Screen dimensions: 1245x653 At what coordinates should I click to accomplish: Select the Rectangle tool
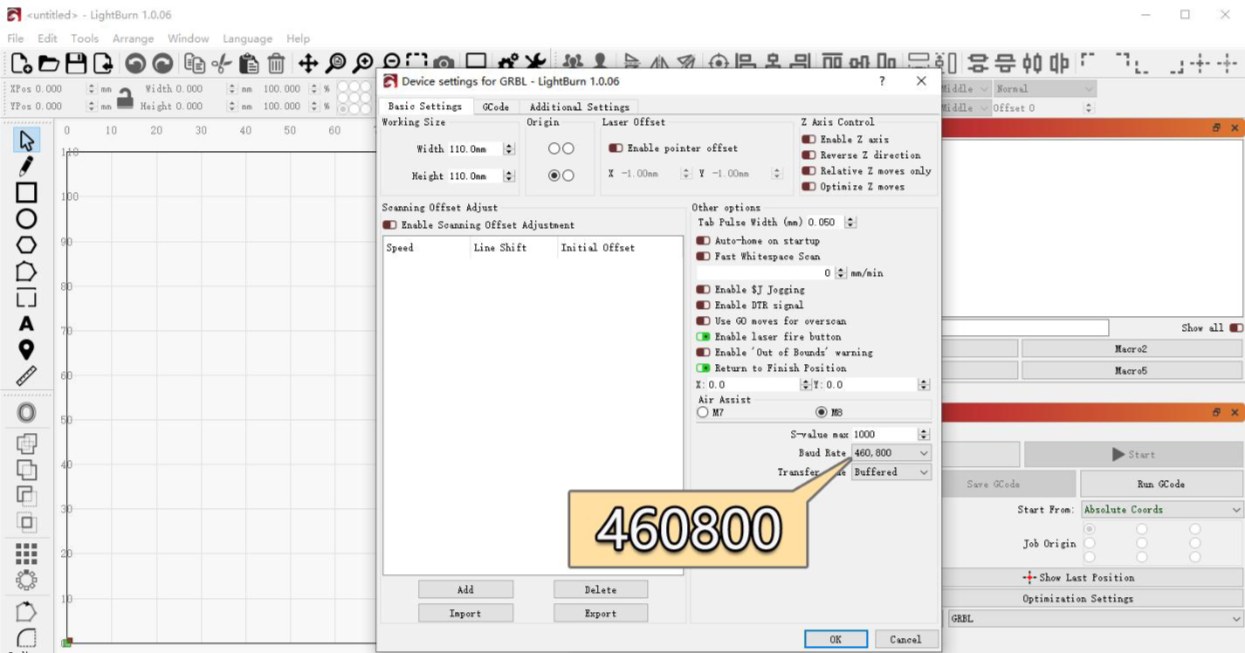[x=26, y=192]
